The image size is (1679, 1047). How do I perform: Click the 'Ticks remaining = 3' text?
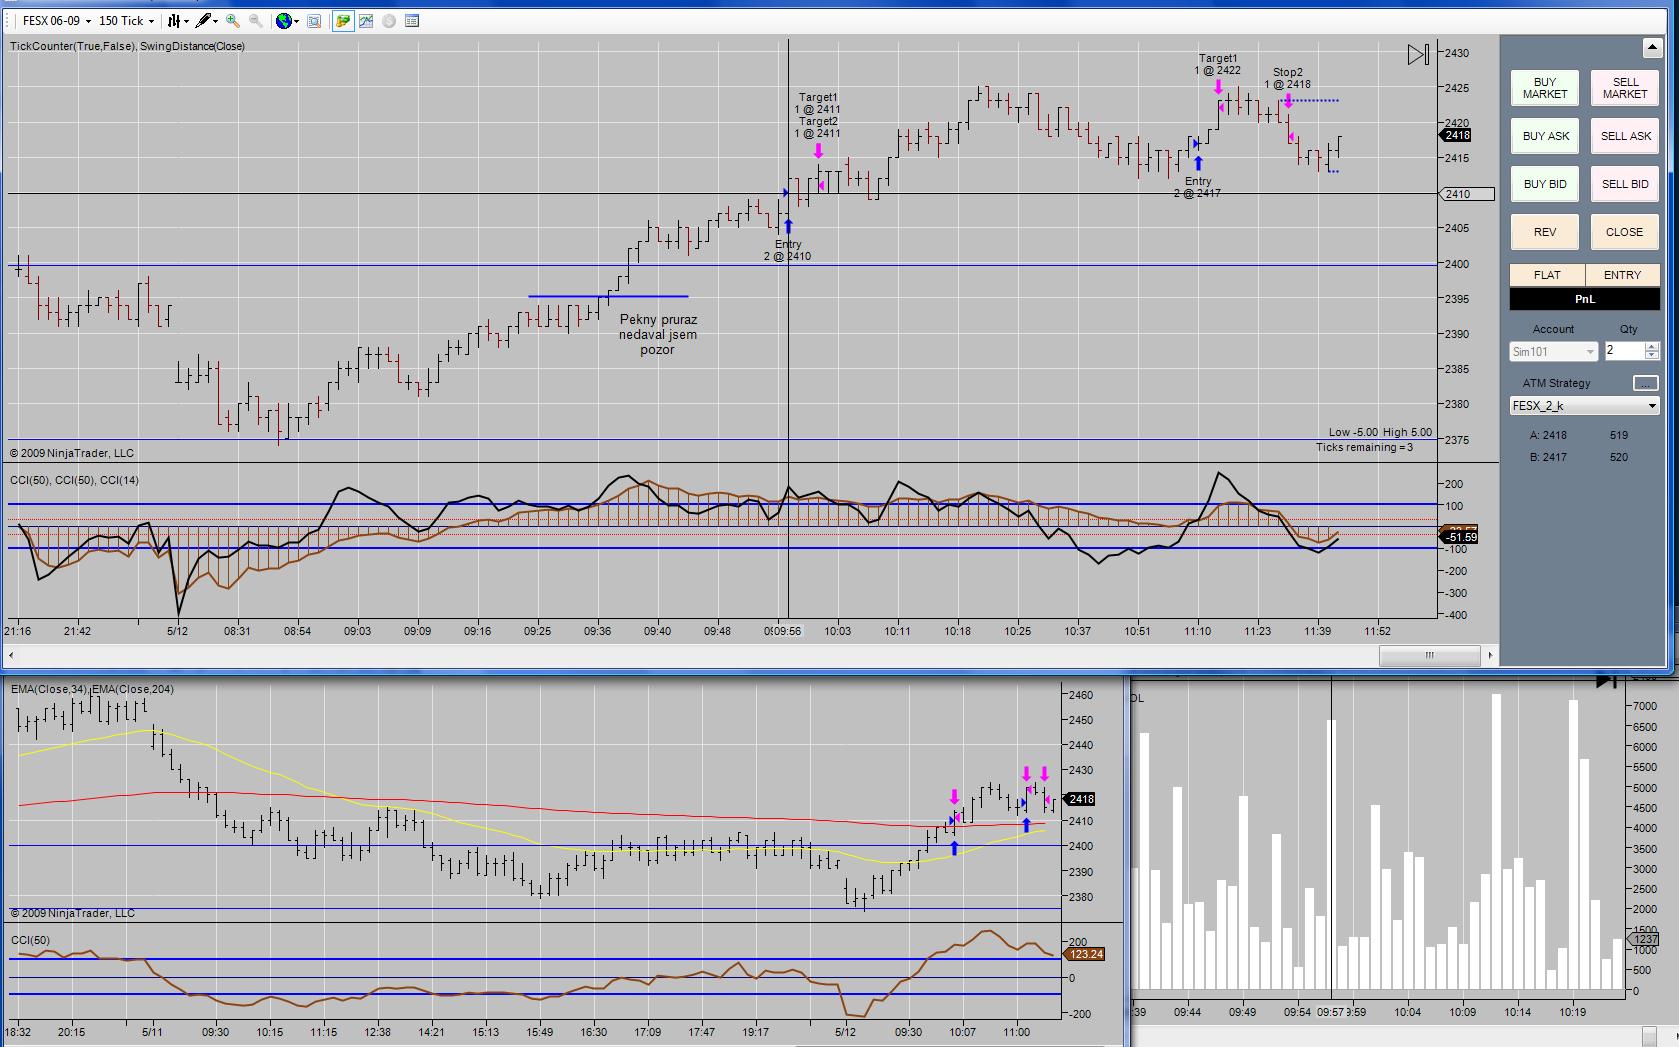[1364, 447]
